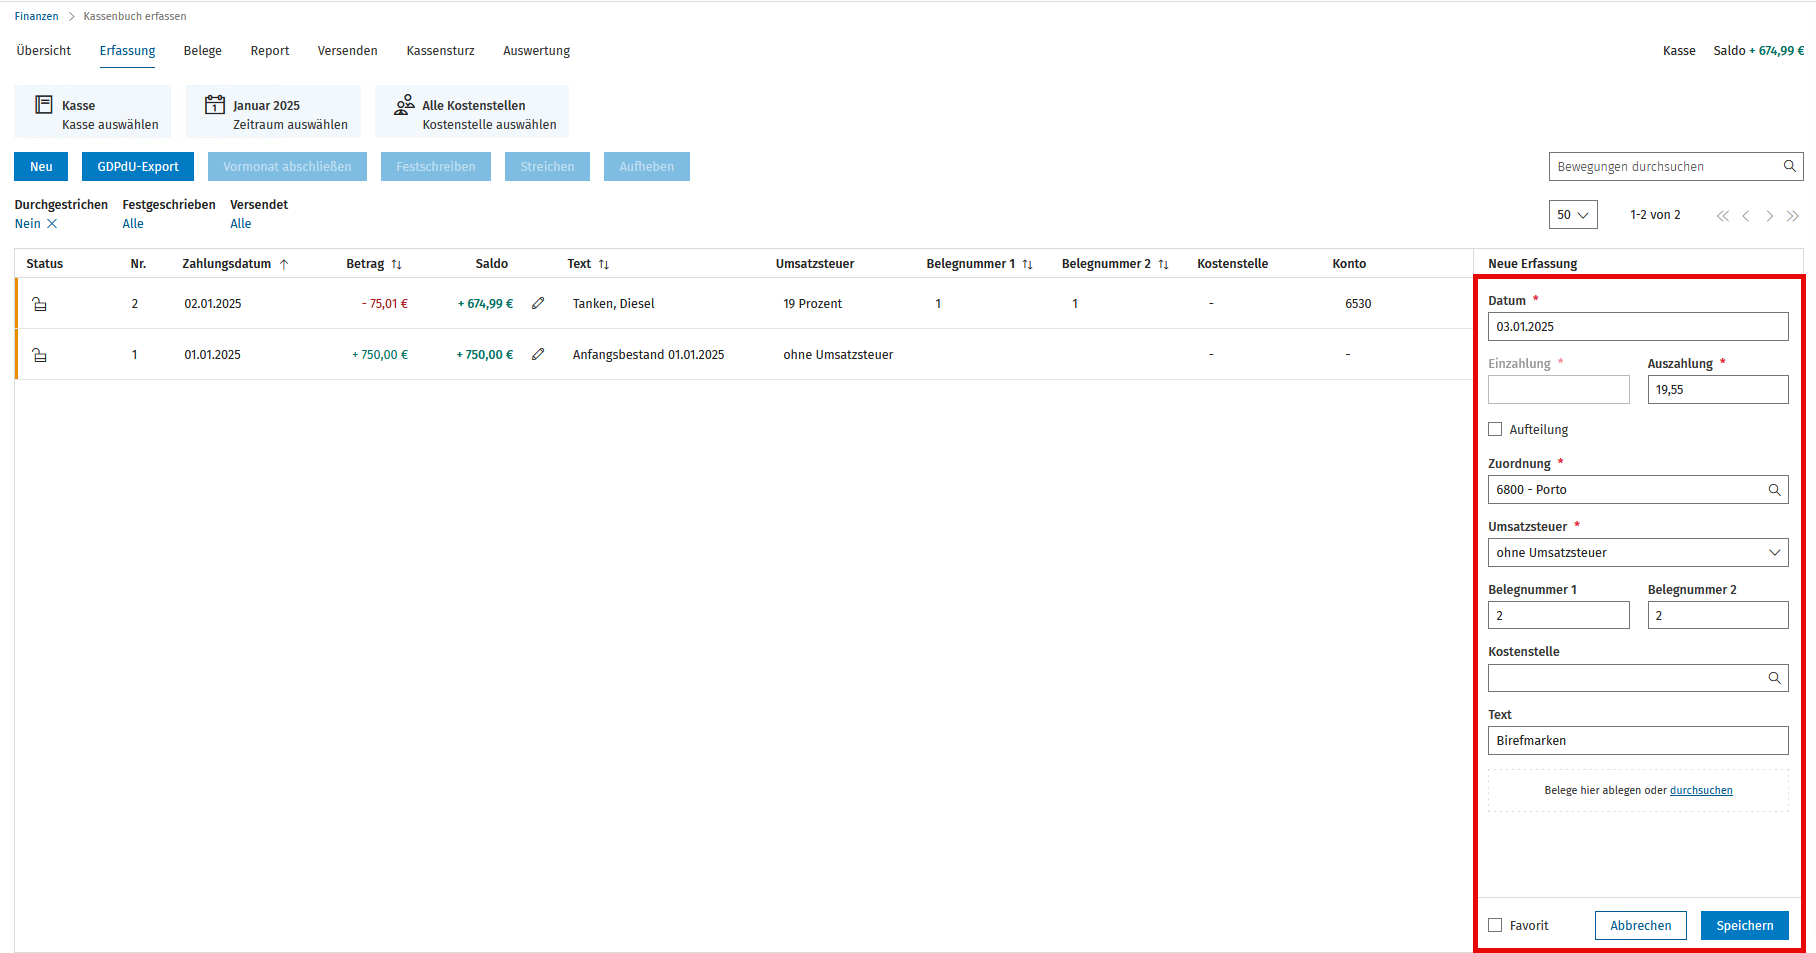Open the Report tab
The image size is (1816, 953).
(269, 51)
